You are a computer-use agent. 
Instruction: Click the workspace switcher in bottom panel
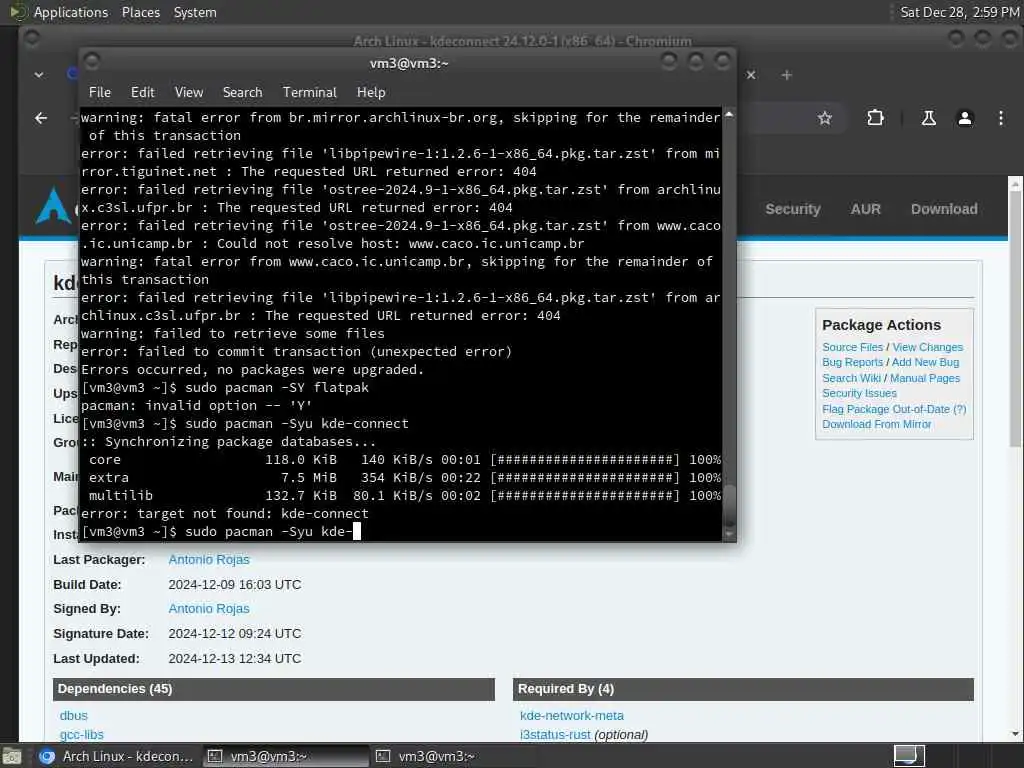point(909,756)
